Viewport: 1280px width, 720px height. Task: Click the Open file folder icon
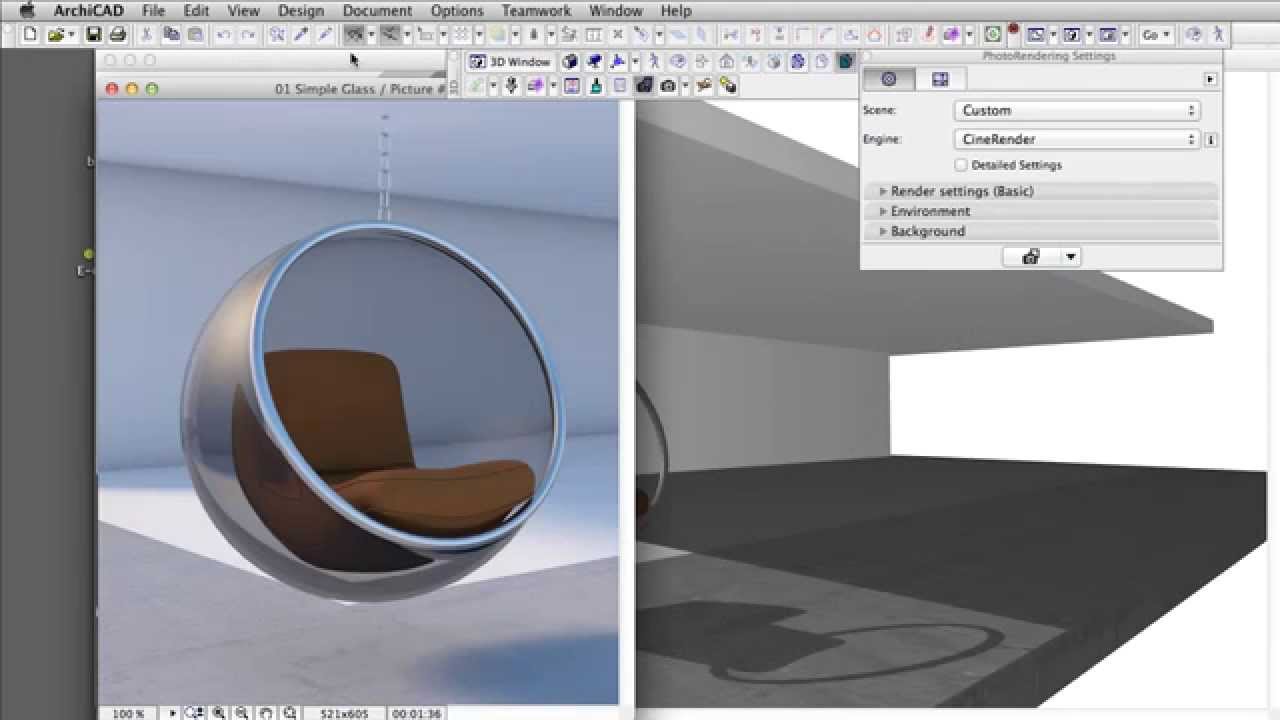point(56,34)
